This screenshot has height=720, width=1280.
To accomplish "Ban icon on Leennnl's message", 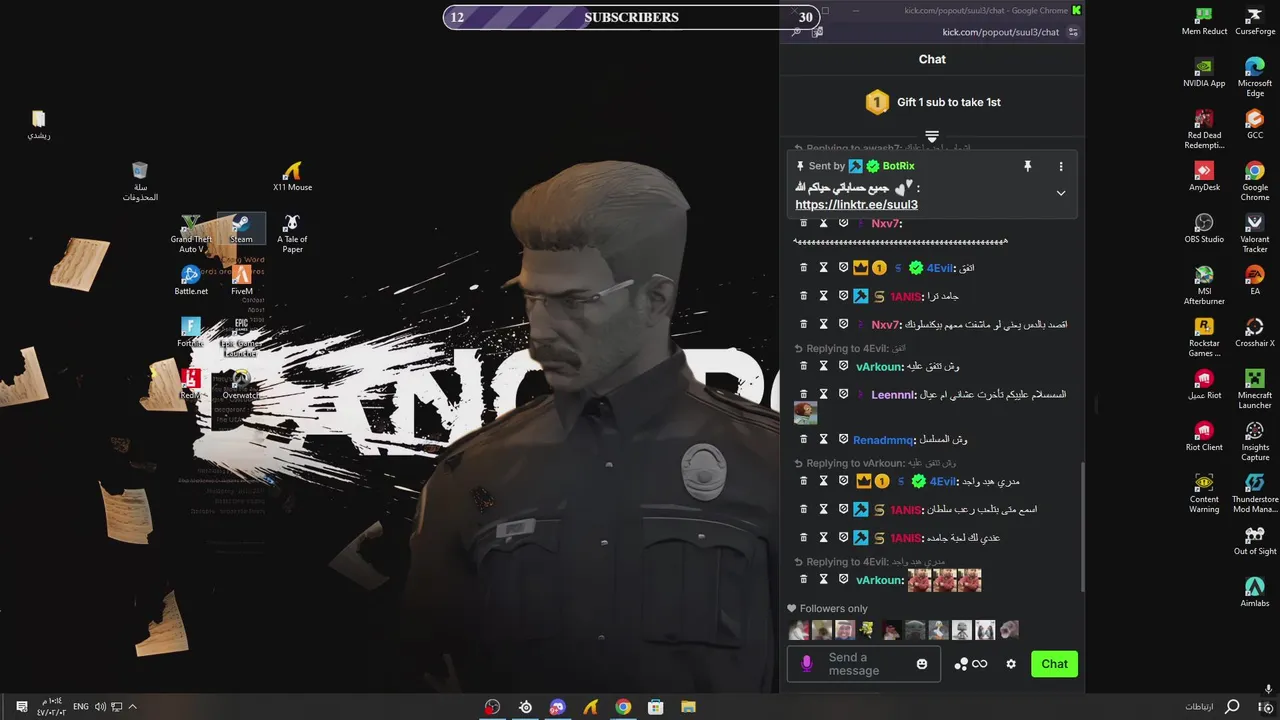I will point(843,394).
